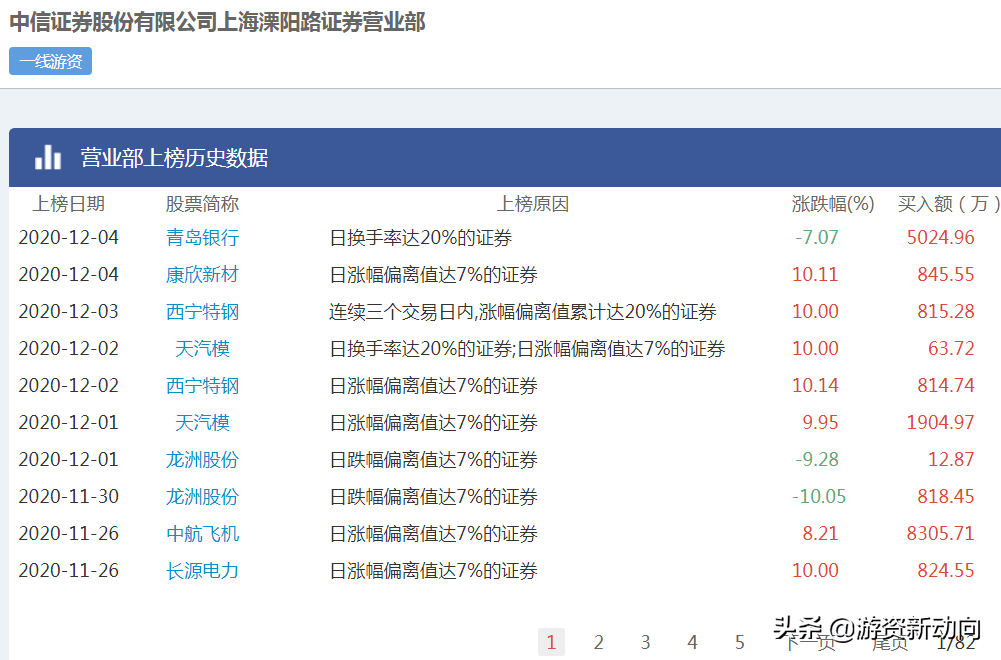Image resolution: width=1001 pixels, height=660 pixels.
Task: Click the brokerage branch name heading
Action: 218,22
